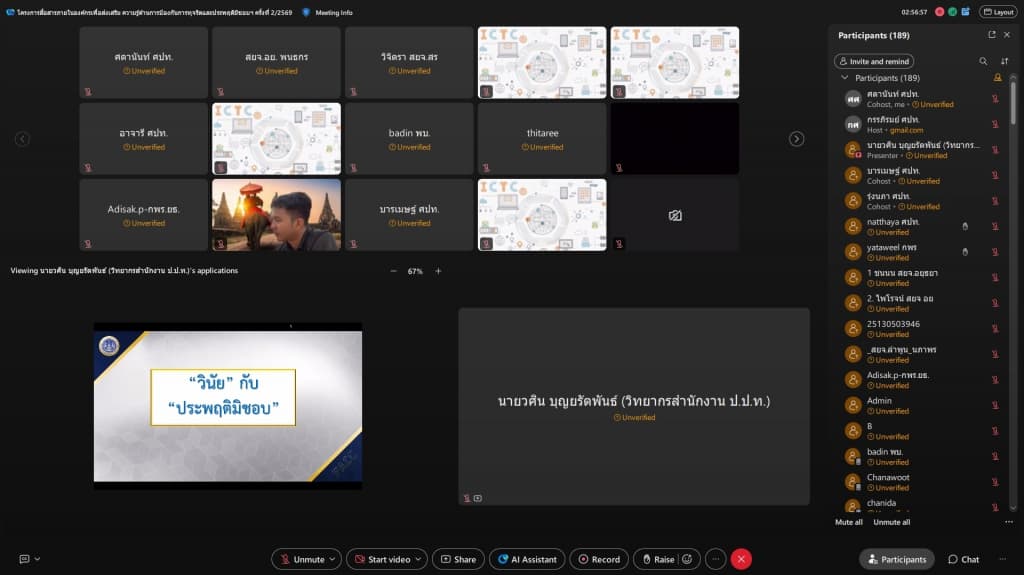1024x575 pixels.
Task: Open more options beside Unmute all
Action: [x=1009, y=522]
